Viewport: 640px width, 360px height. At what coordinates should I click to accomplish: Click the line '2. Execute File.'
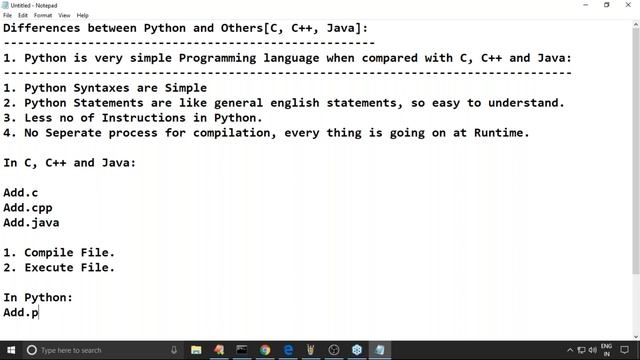click(x=59, y=268)
